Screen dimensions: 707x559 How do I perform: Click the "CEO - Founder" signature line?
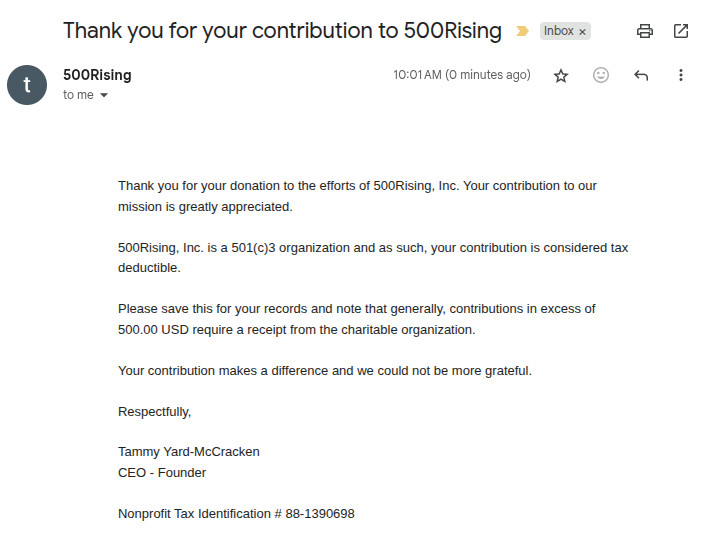[x=162, y=472]
